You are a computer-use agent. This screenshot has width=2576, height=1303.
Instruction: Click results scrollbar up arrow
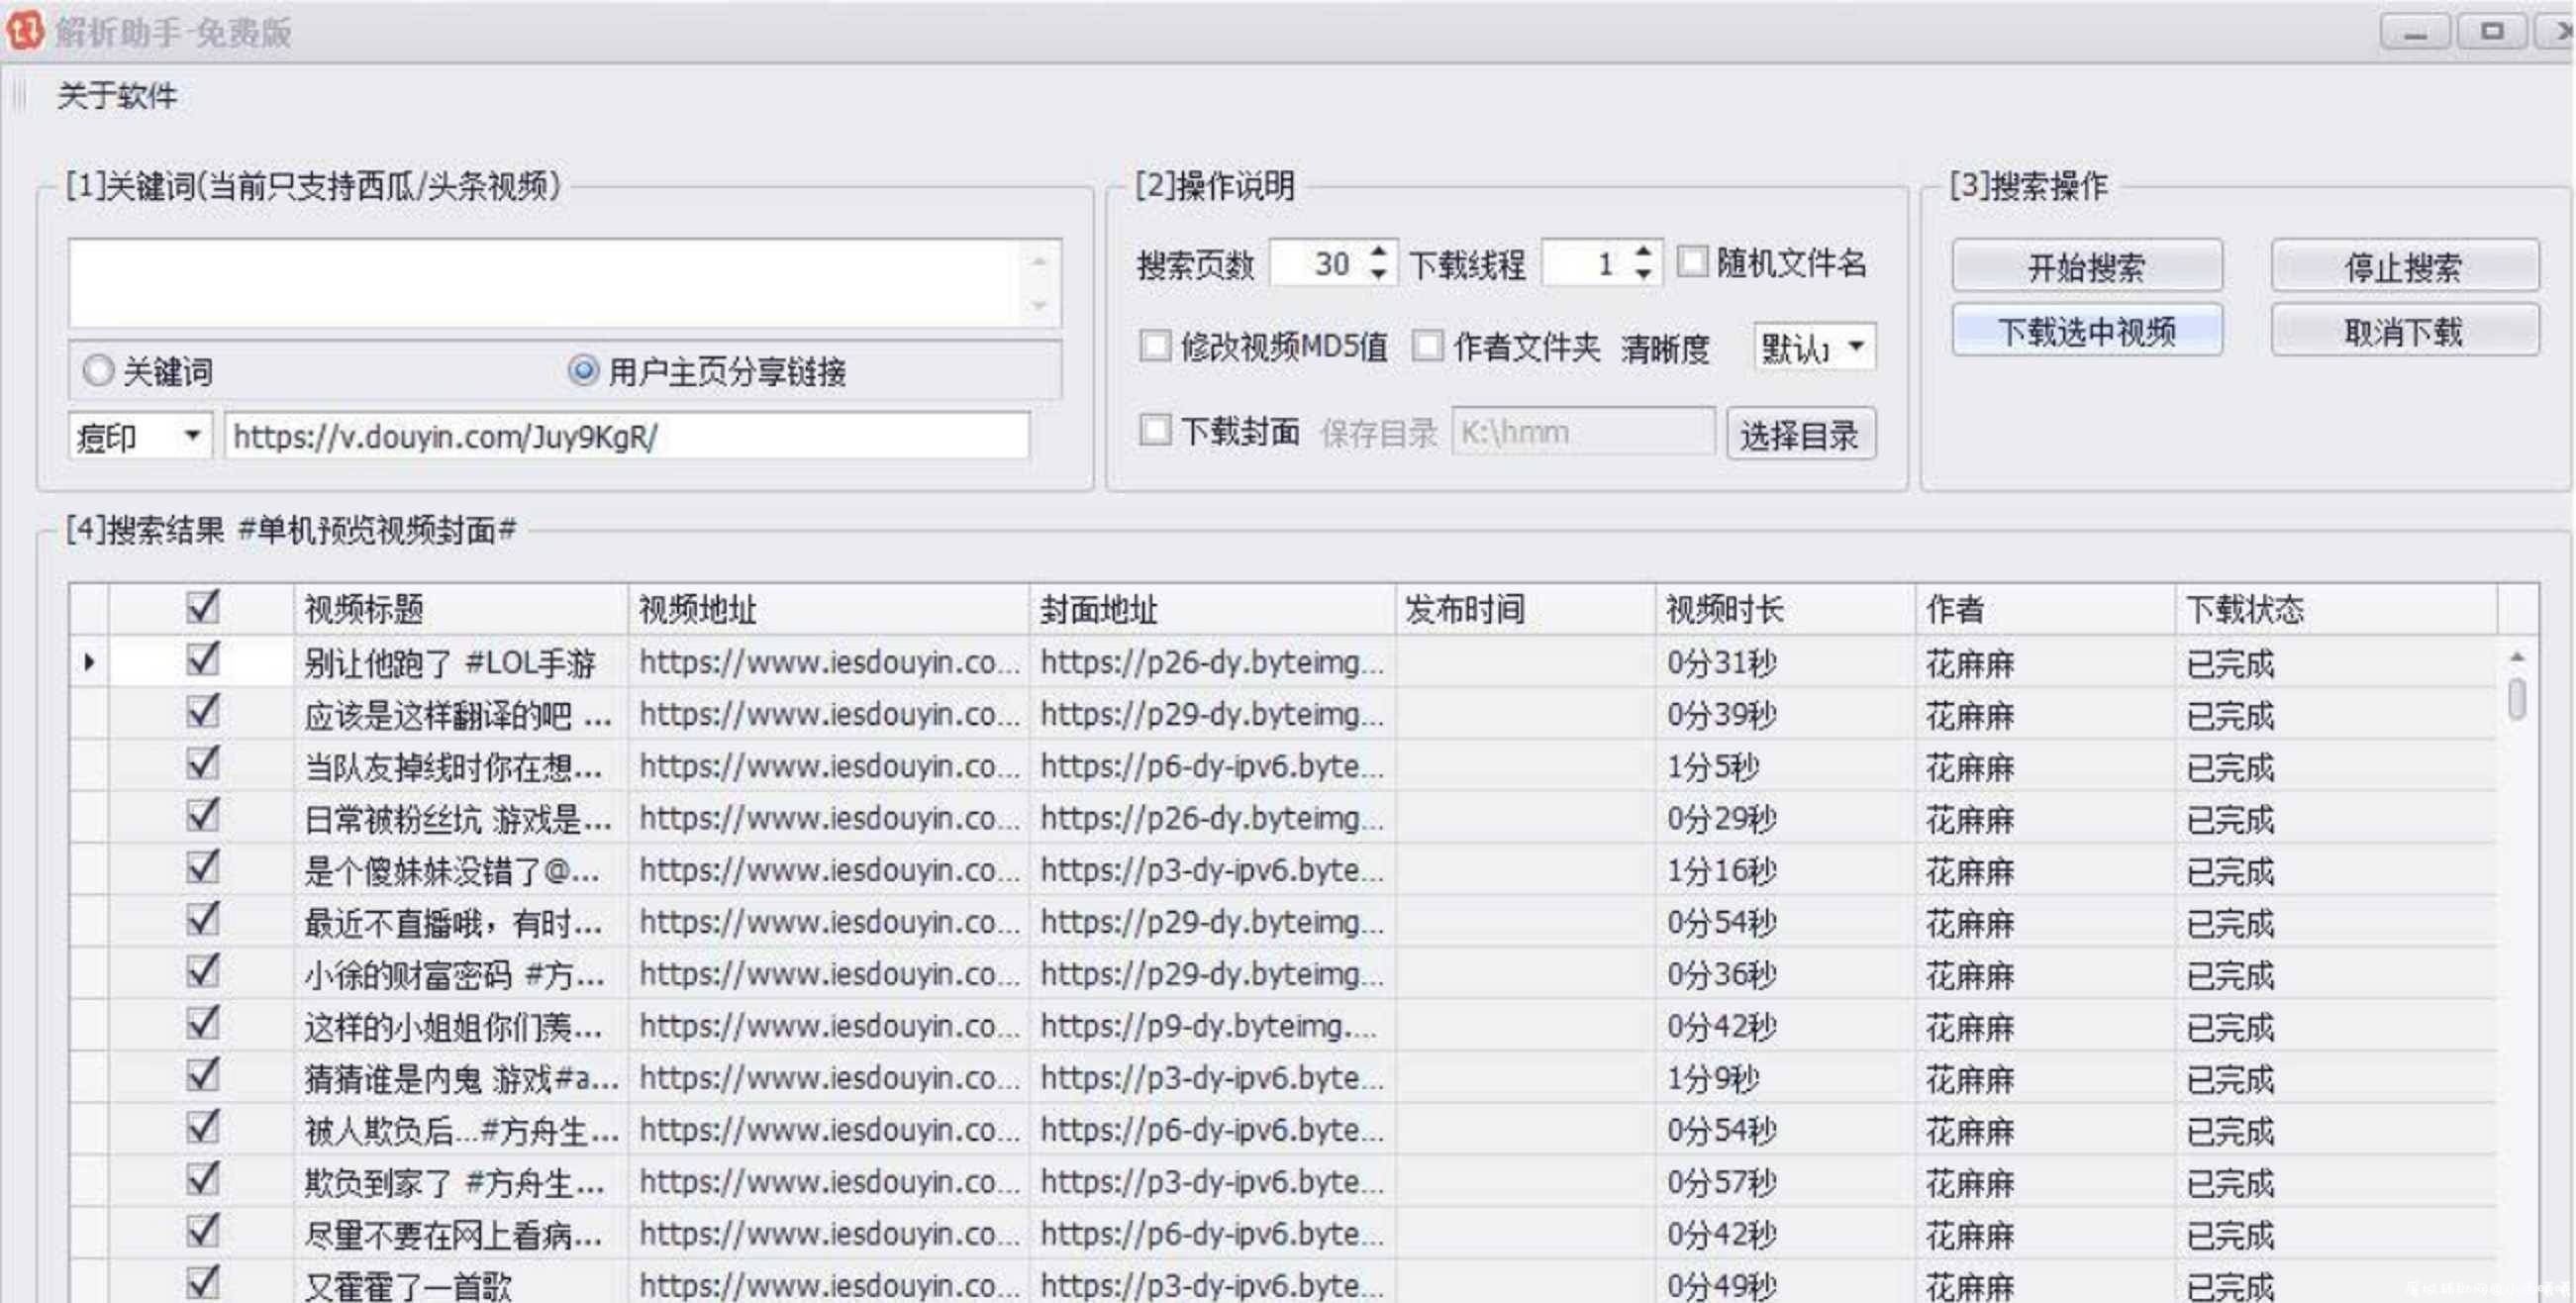2517,656
